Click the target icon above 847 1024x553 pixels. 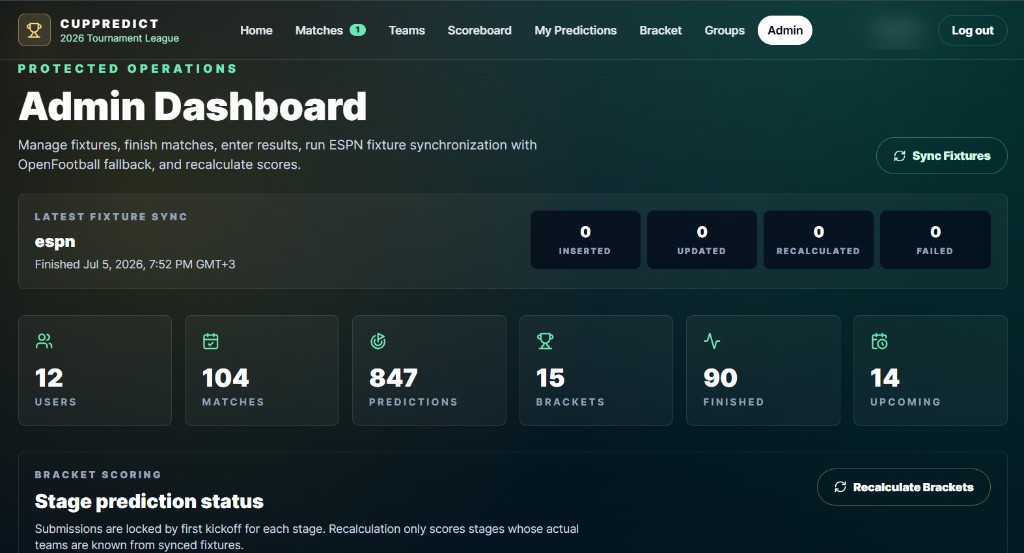point(377,341)
